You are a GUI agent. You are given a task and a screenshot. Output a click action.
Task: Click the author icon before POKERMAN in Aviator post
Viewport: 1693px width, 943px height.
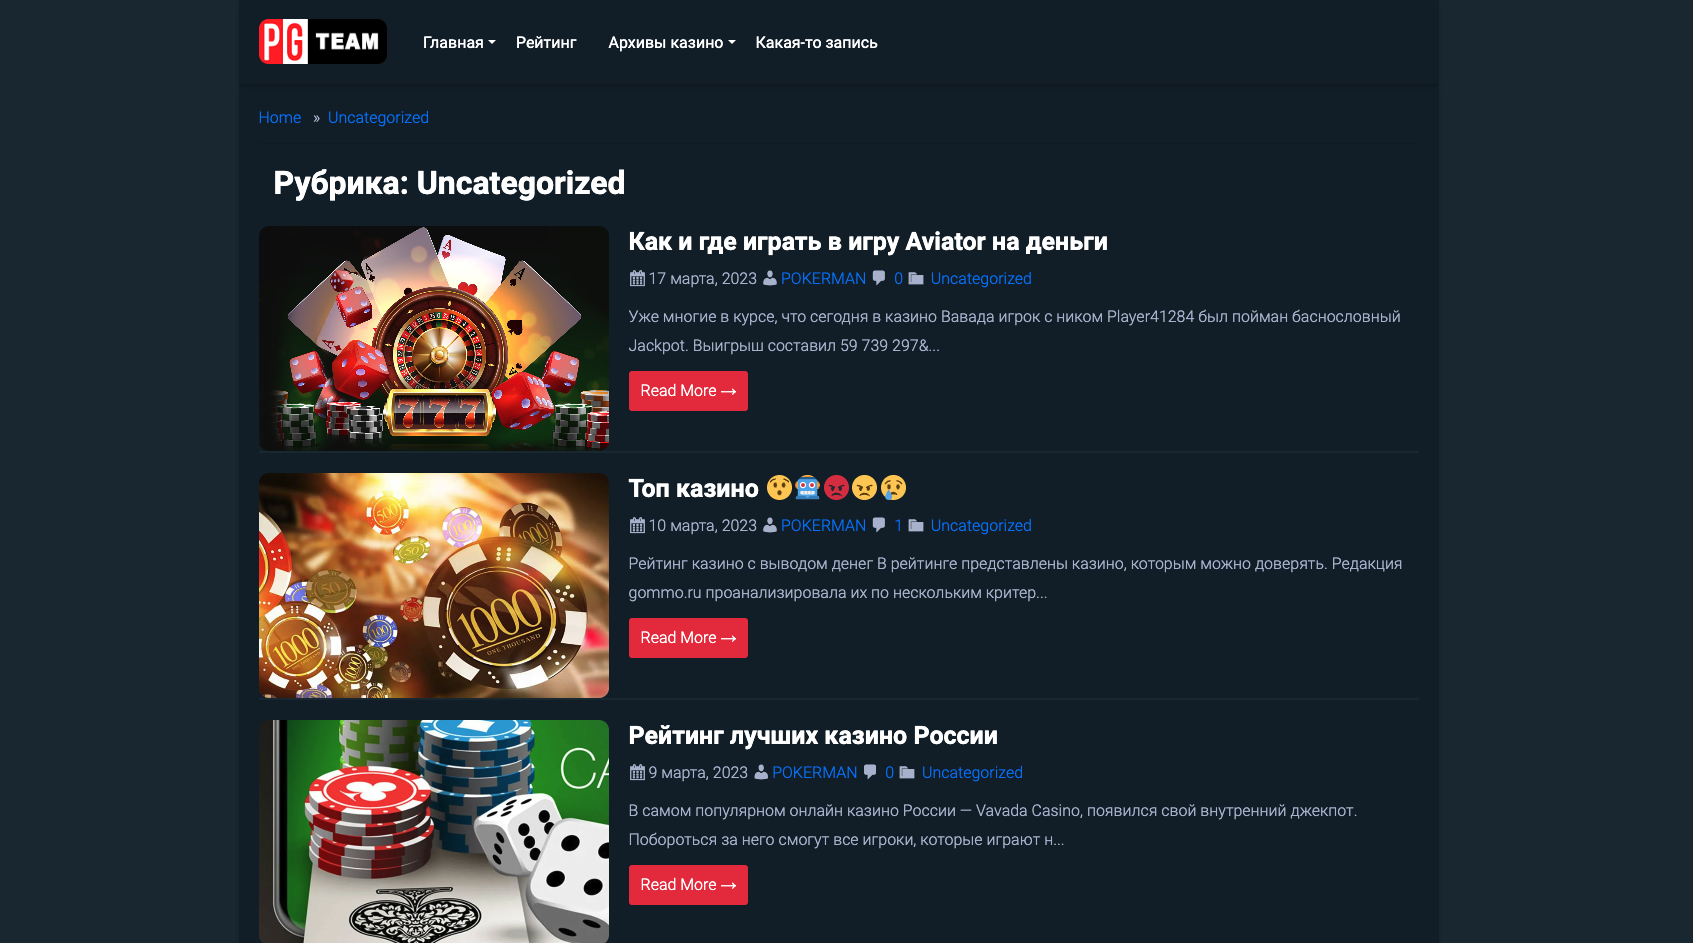tap(770, 279)
